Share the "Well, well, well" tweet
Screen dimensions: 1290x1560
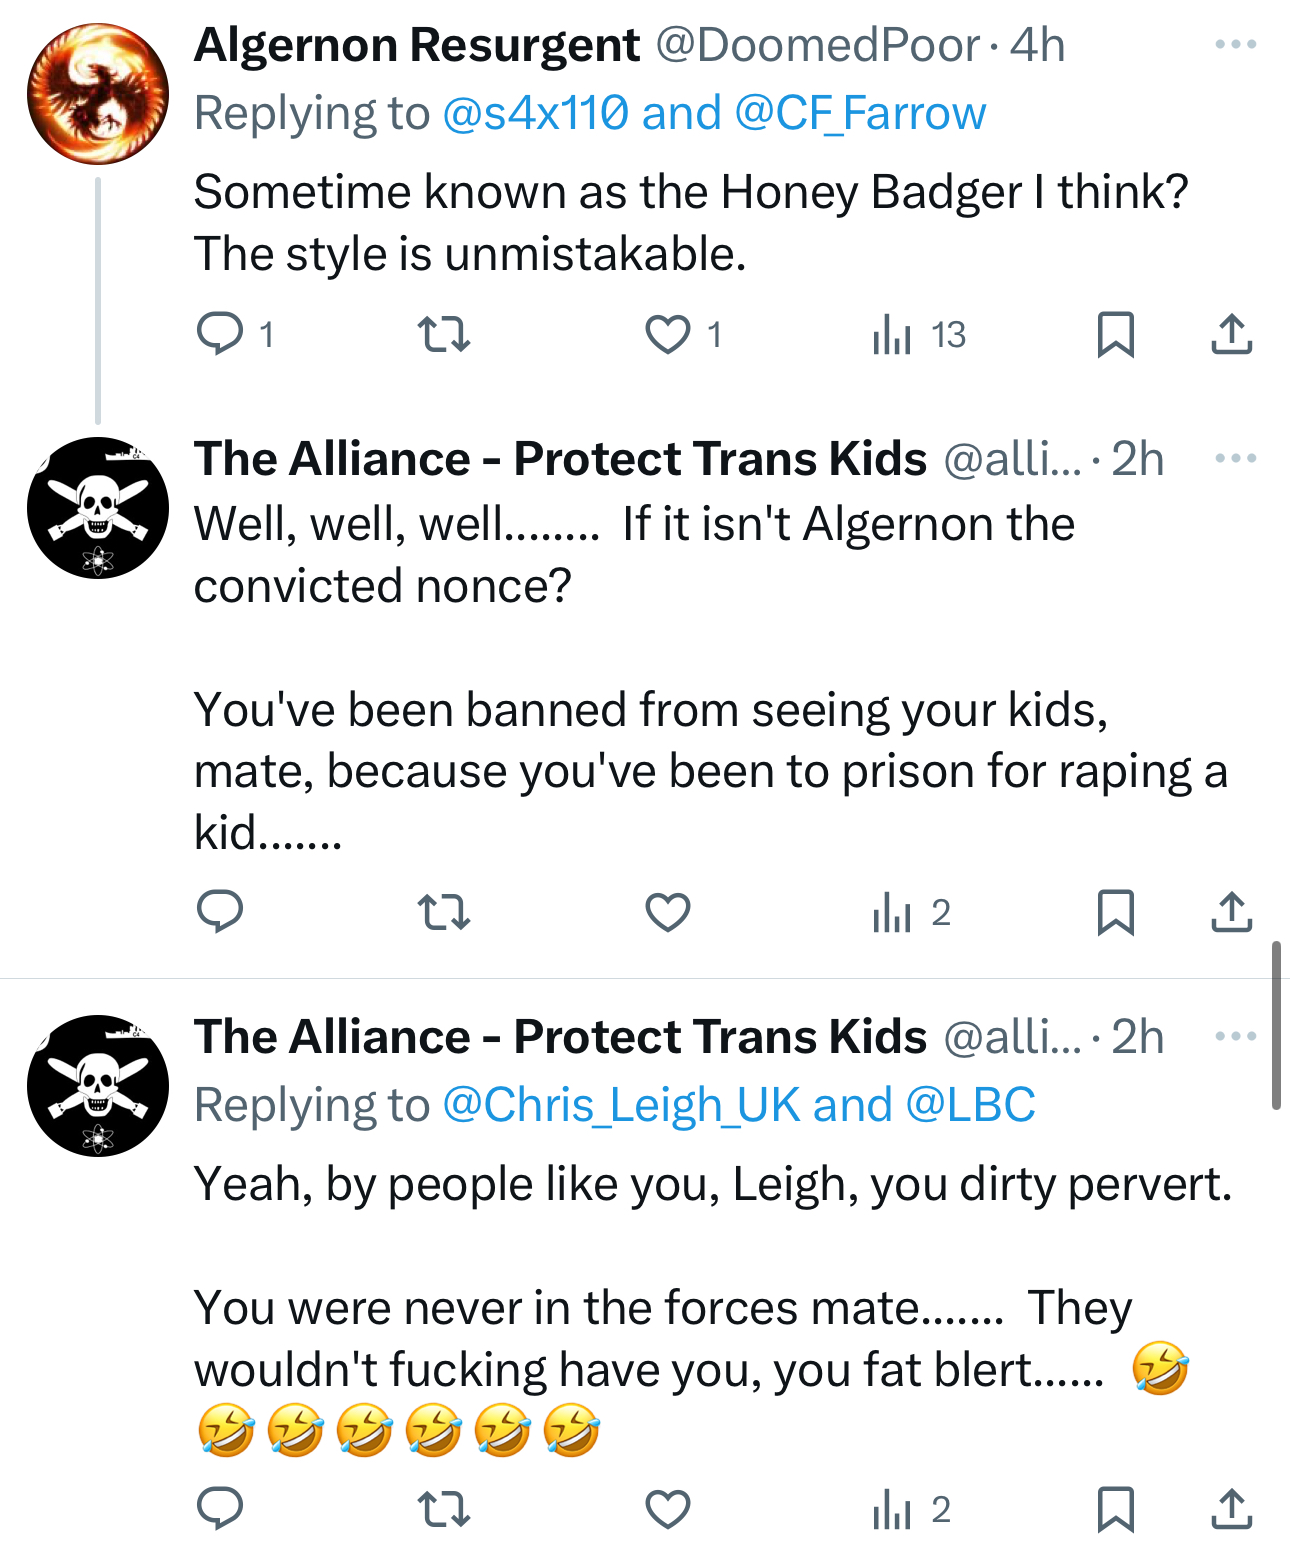click(1231, 912)
